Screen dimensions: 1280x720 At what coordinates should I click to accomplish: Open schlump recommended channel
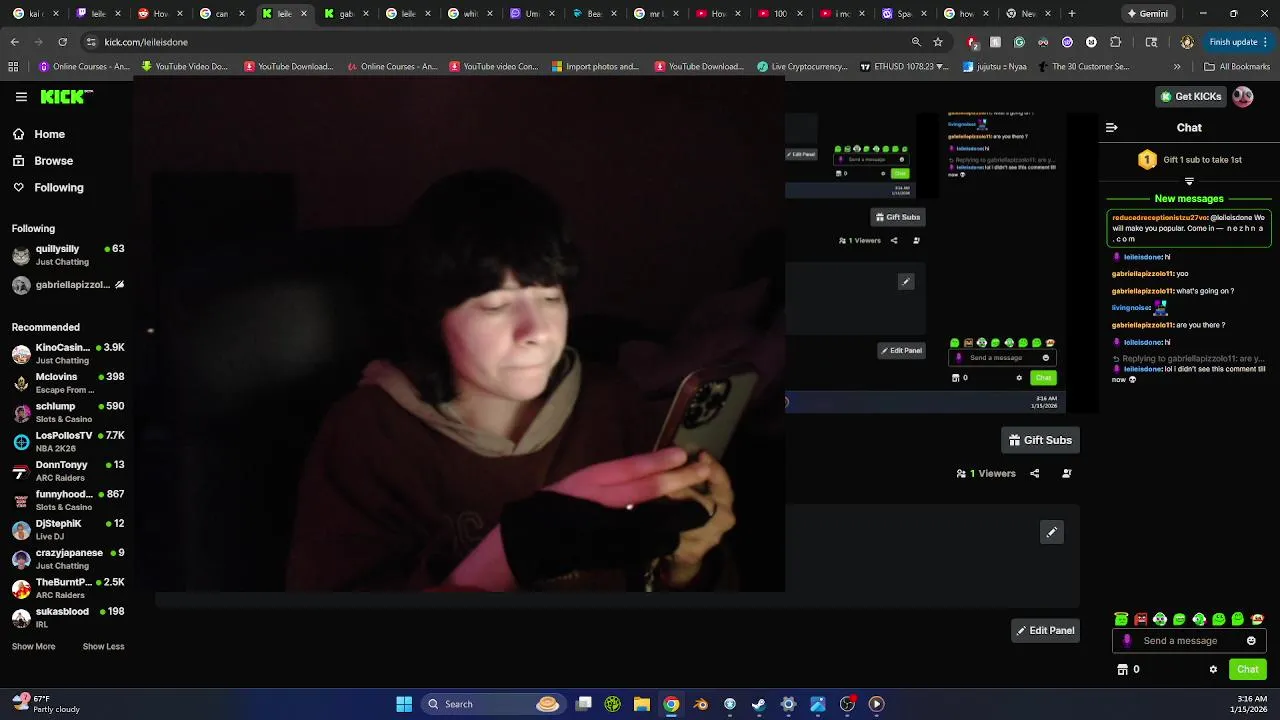click(x=68, y=412)
